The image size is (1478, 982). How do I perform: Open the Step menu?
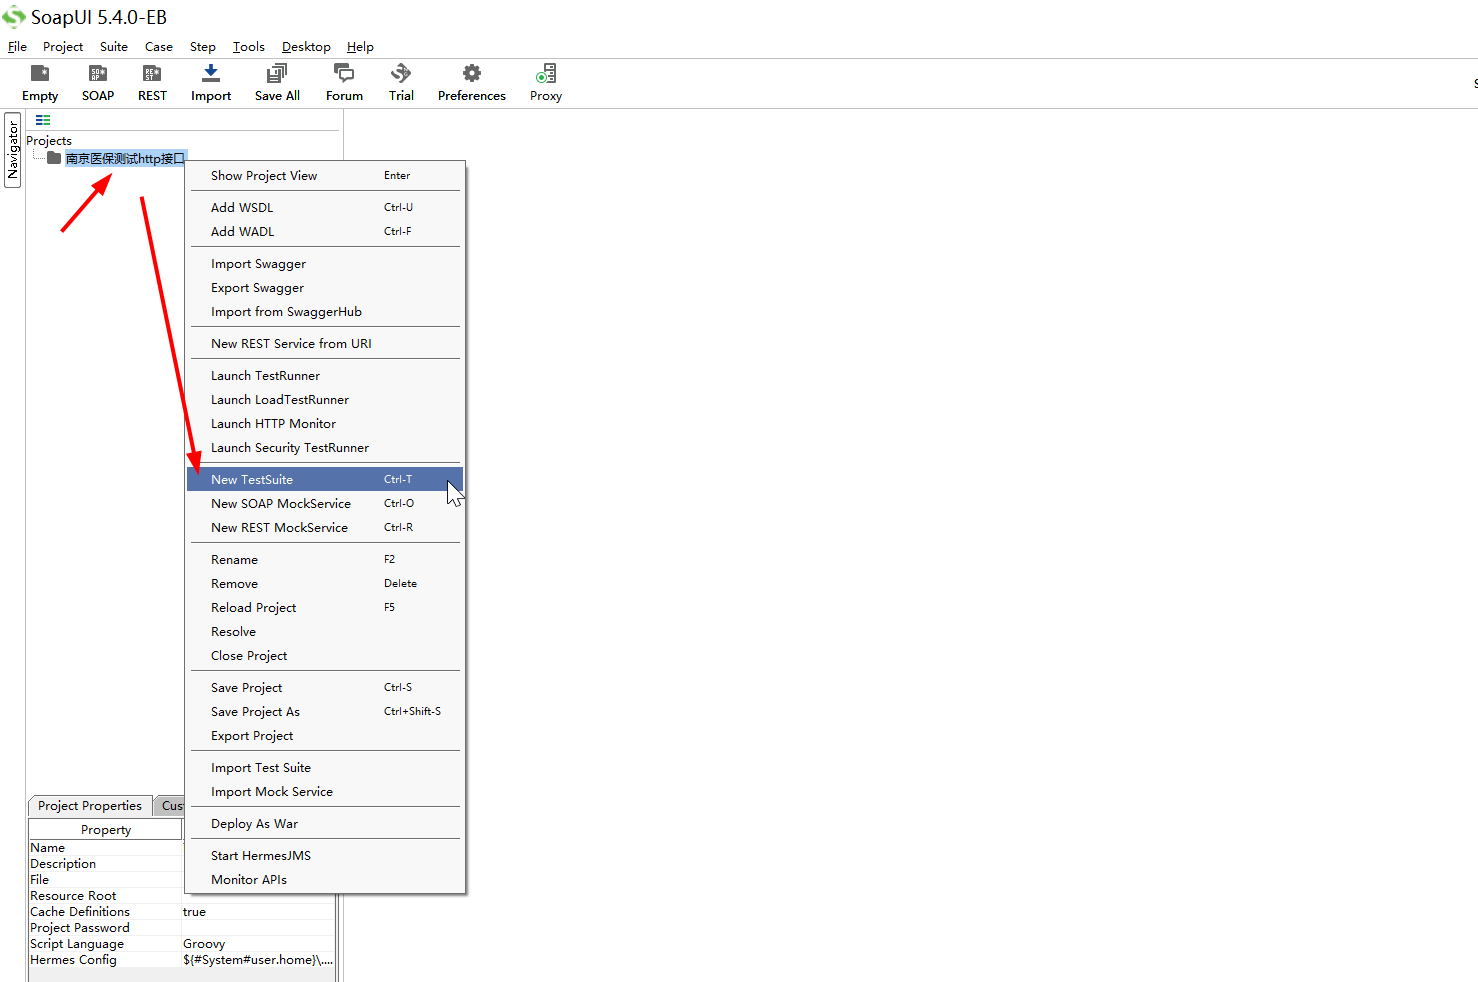(x=203, y=46)
